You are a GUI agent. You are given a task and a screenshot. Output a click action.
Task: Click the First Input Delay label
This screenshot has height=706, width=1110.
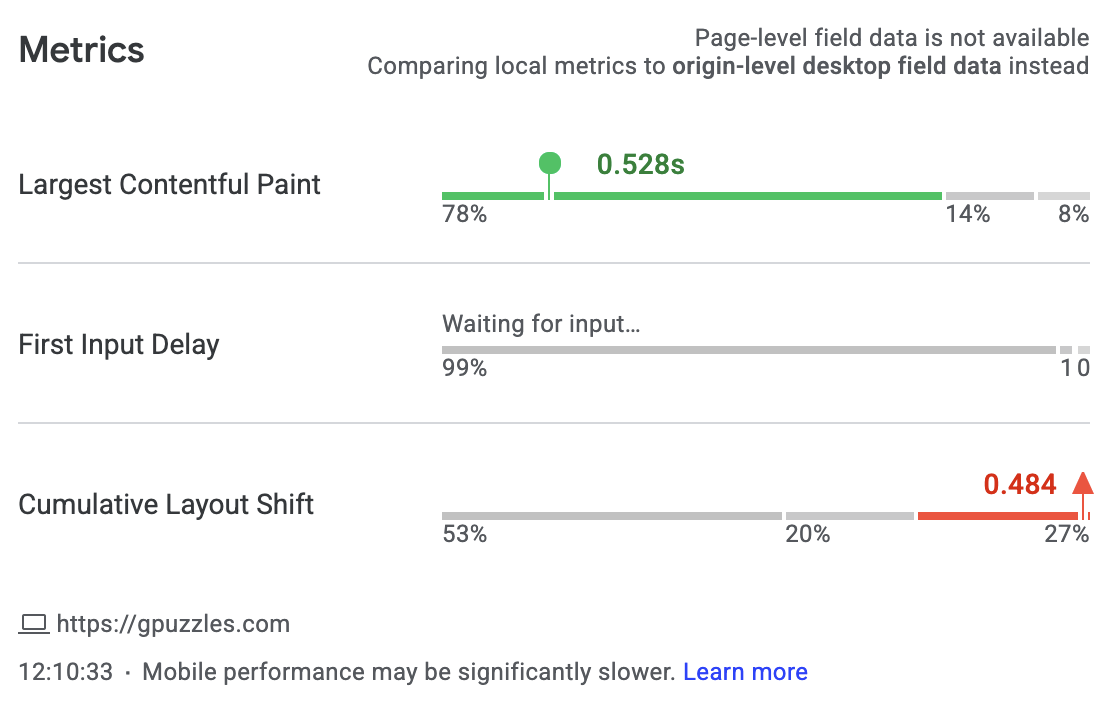(x=119, y=345)
